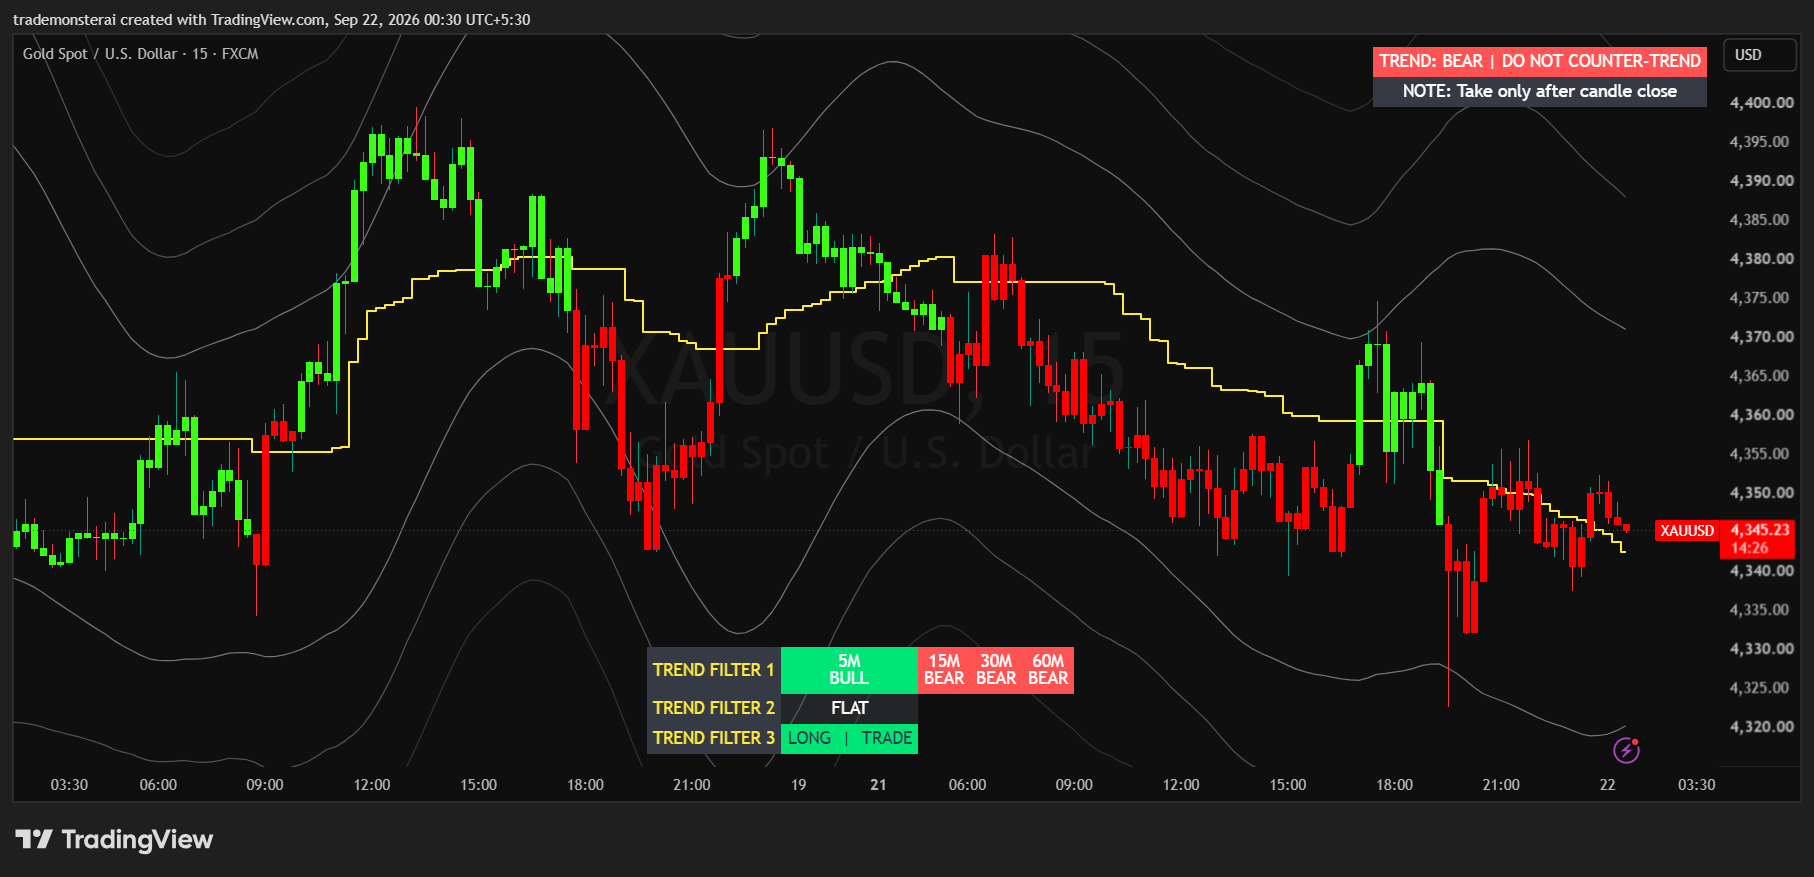Click the trademonsterai snapshot caption text

click(x=272, y=20)
